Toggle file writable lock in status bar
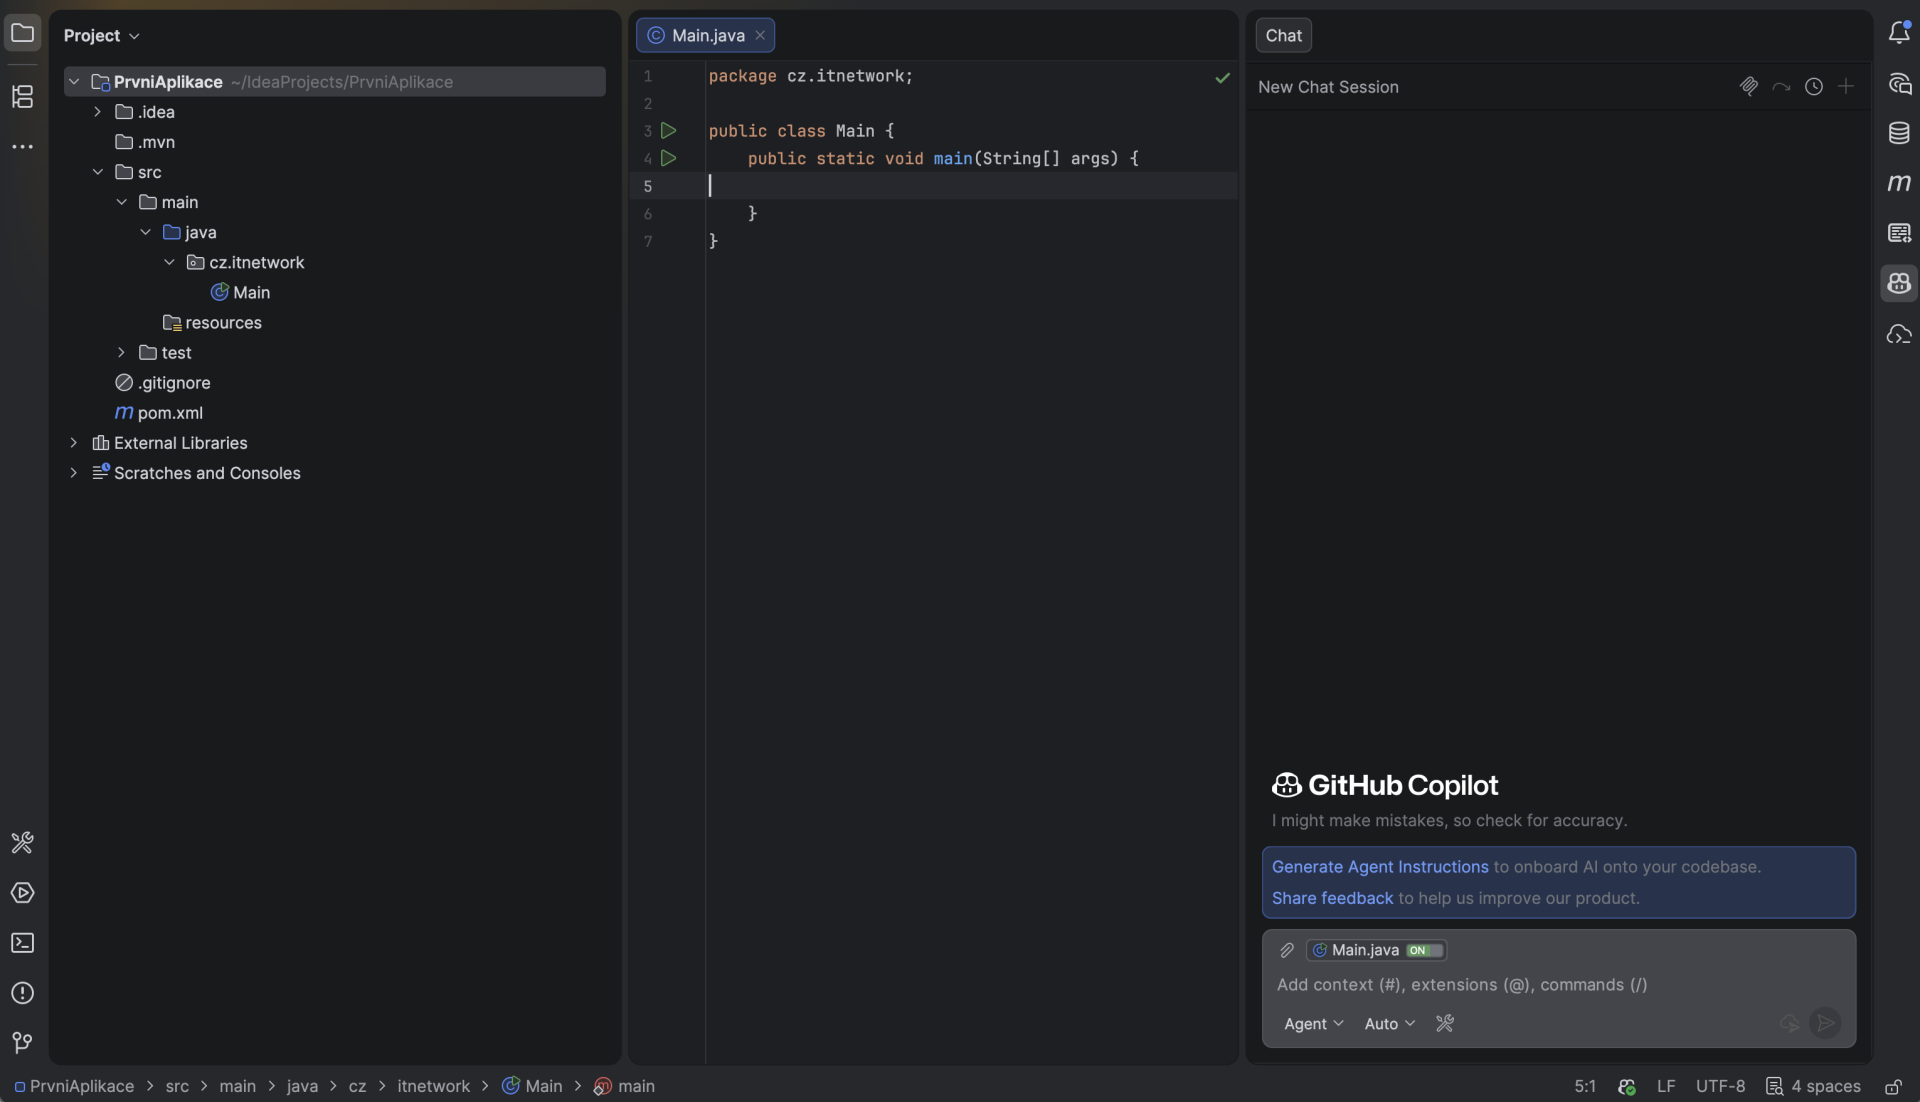 1895,1087
